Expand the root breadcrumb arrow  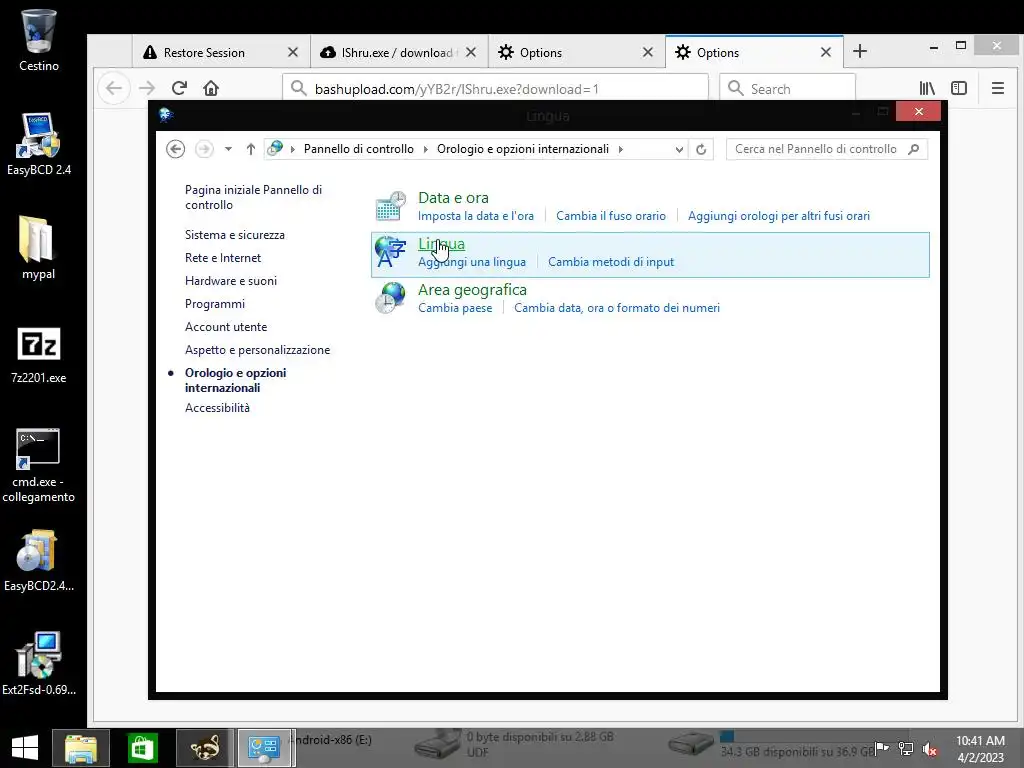(x=293, y=149)
